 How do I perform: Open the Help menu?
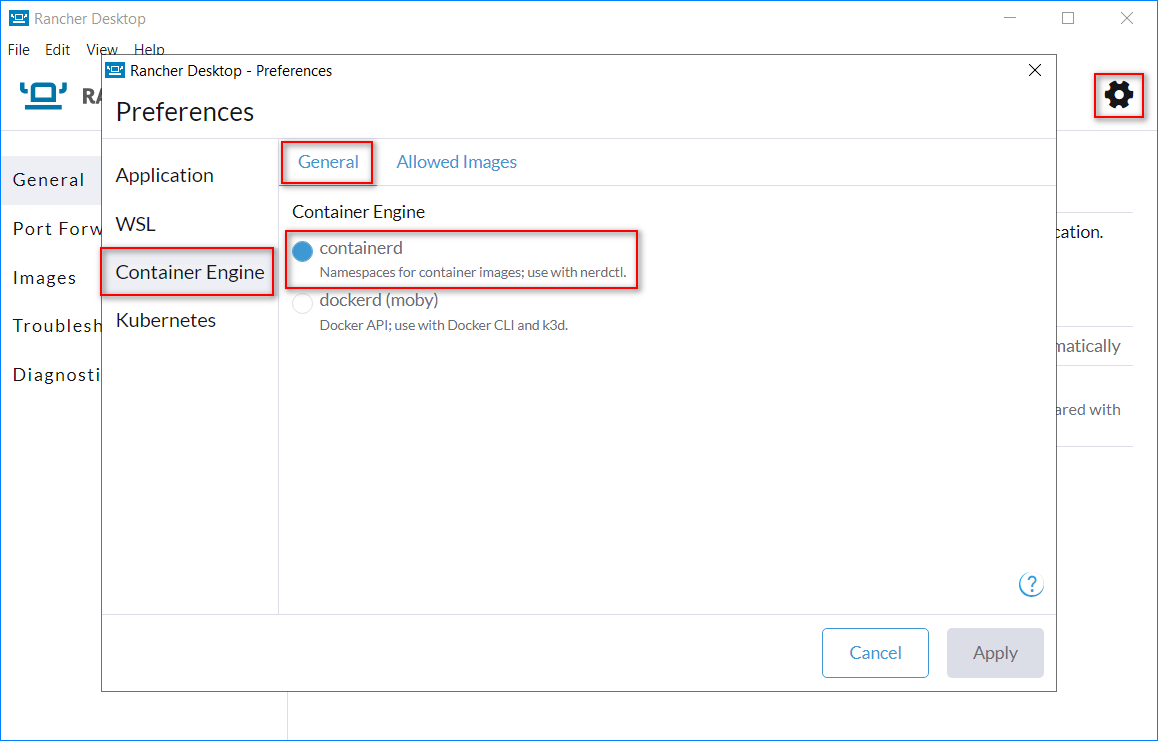pyautogui.click(x=149, y=49)
